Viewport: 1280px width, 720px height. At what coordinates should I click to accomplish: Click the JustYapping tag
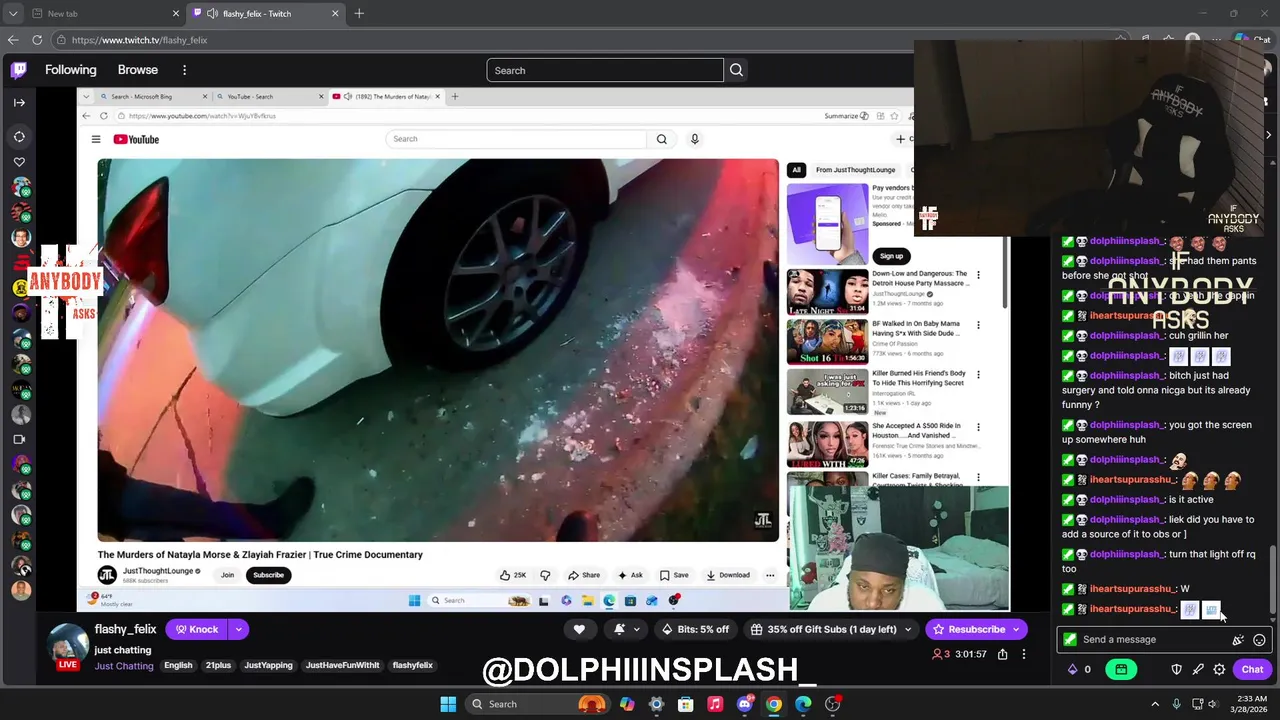click(x=268, y=666)
